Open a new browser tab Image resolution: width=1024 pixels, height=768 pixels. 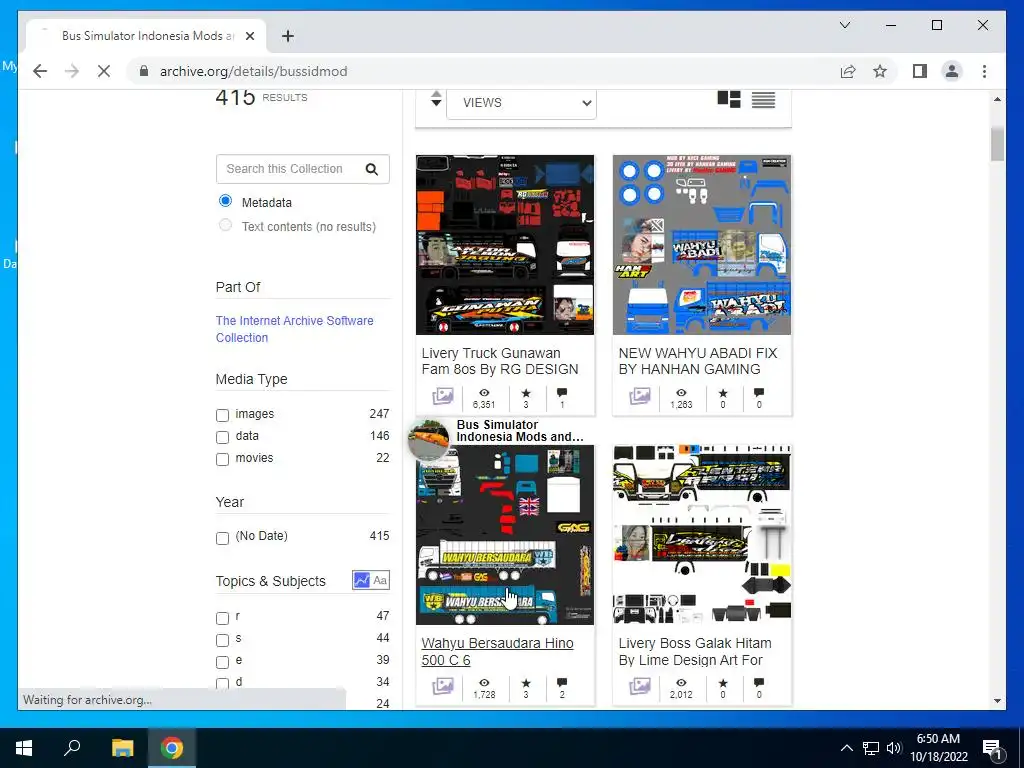[x=287, y=36]
